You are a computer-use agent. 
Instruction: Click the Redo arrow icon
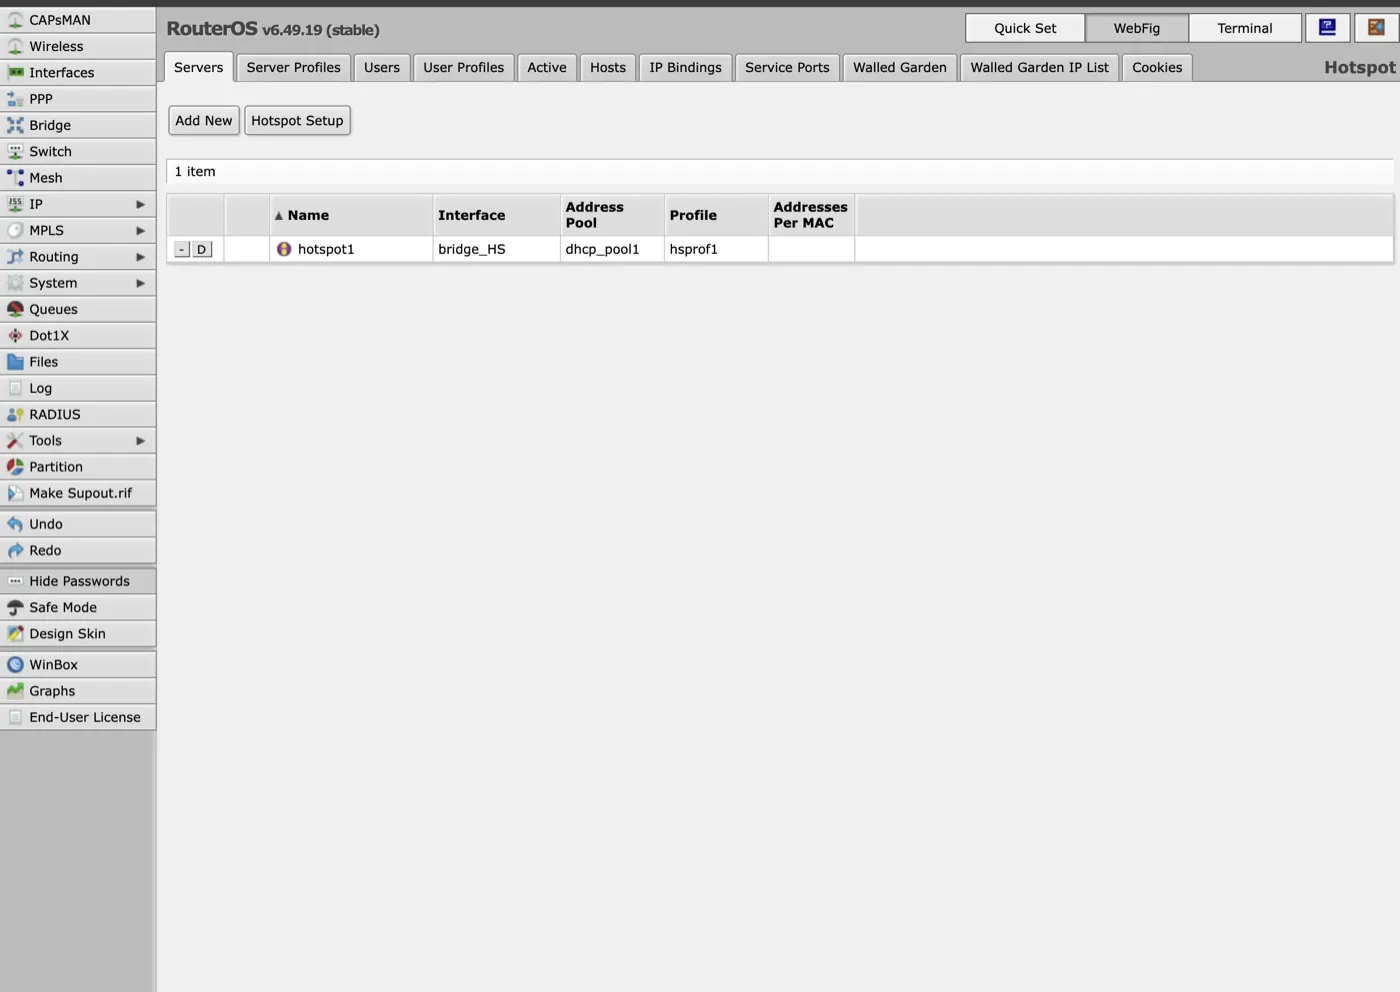point(15,550)
